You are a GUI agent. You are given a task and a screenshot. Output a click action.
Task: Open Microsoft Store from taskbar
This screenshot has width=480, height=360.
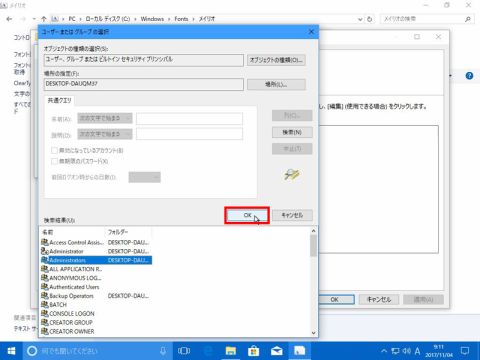[x=254, y=351]
